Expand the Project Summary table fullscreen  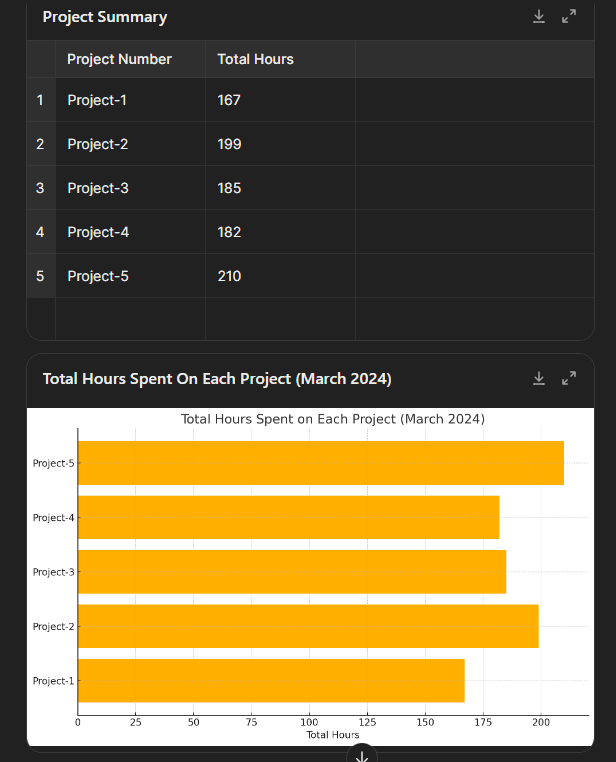click(569, 17)
